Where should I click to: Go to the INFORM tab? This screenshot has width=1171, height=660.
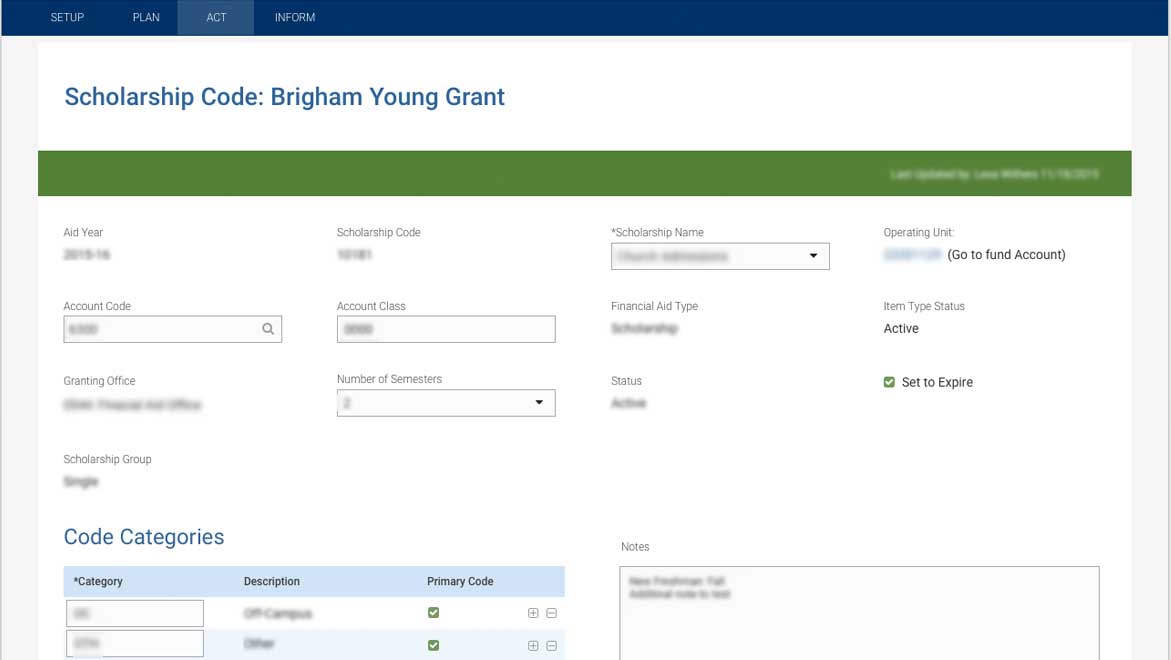tap(295, 17)
